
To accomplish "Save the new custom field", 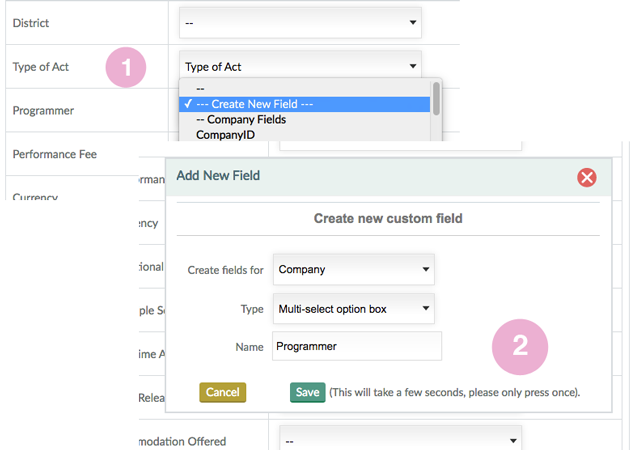I will point(307,392).
